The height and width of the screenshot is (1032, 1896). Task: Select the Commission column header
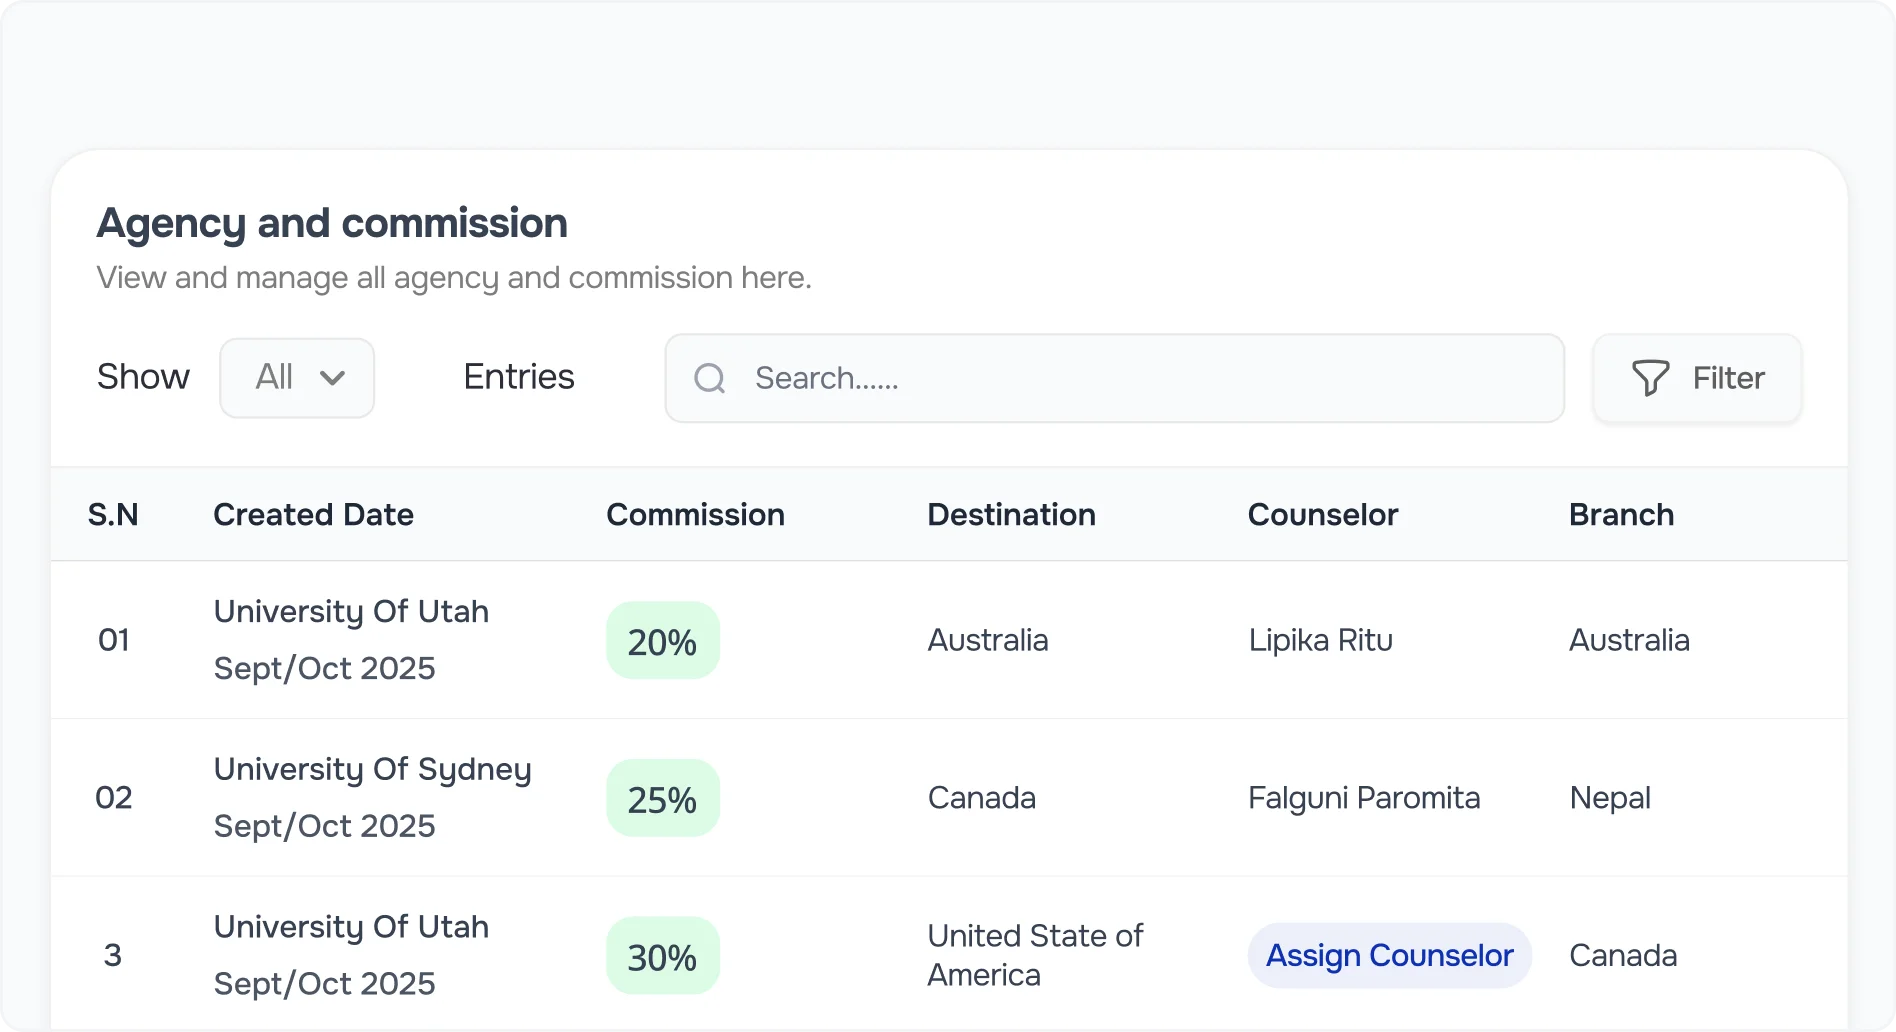pyautogui.click(x=695, y=514)
